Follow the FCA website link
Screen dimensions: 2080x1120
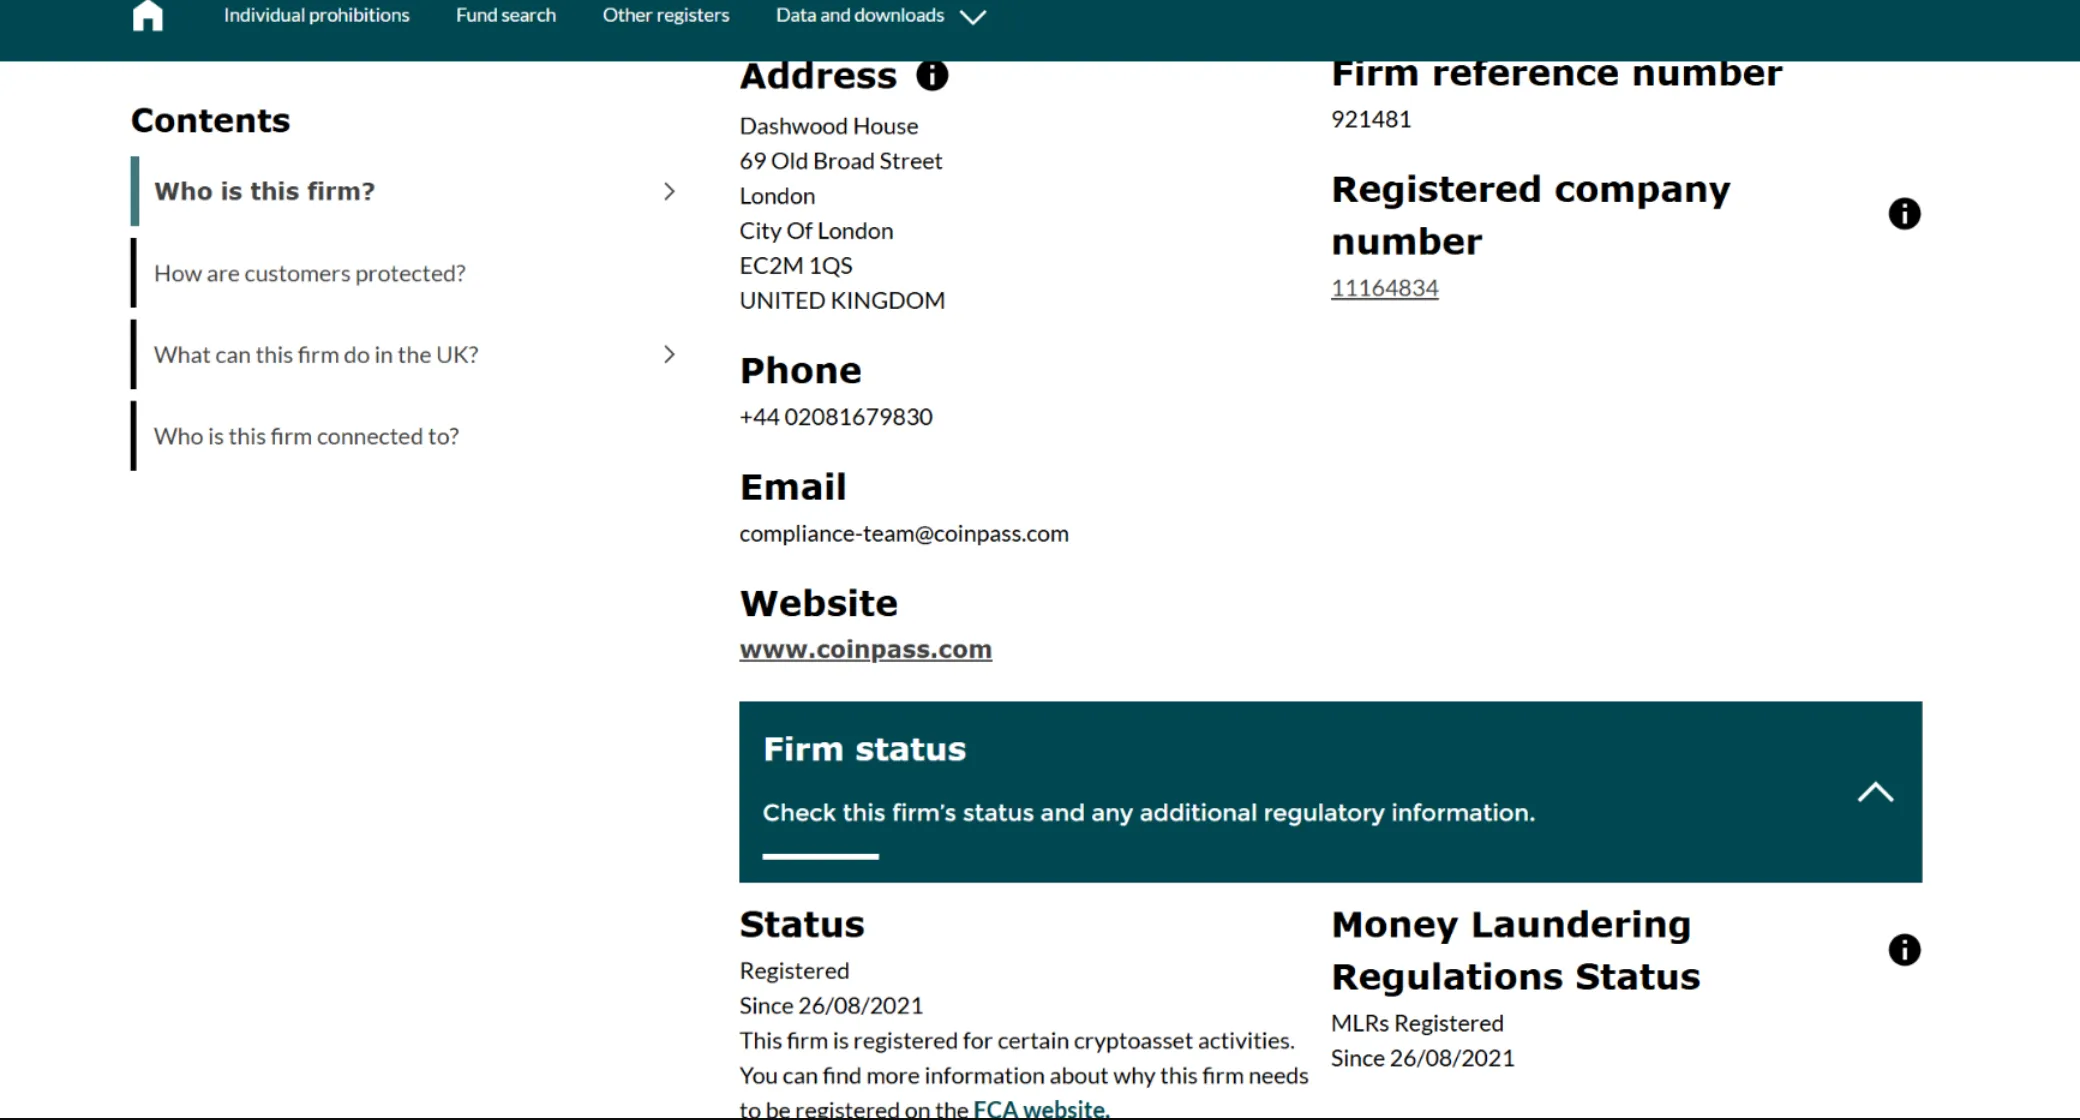[1040, 1108]
